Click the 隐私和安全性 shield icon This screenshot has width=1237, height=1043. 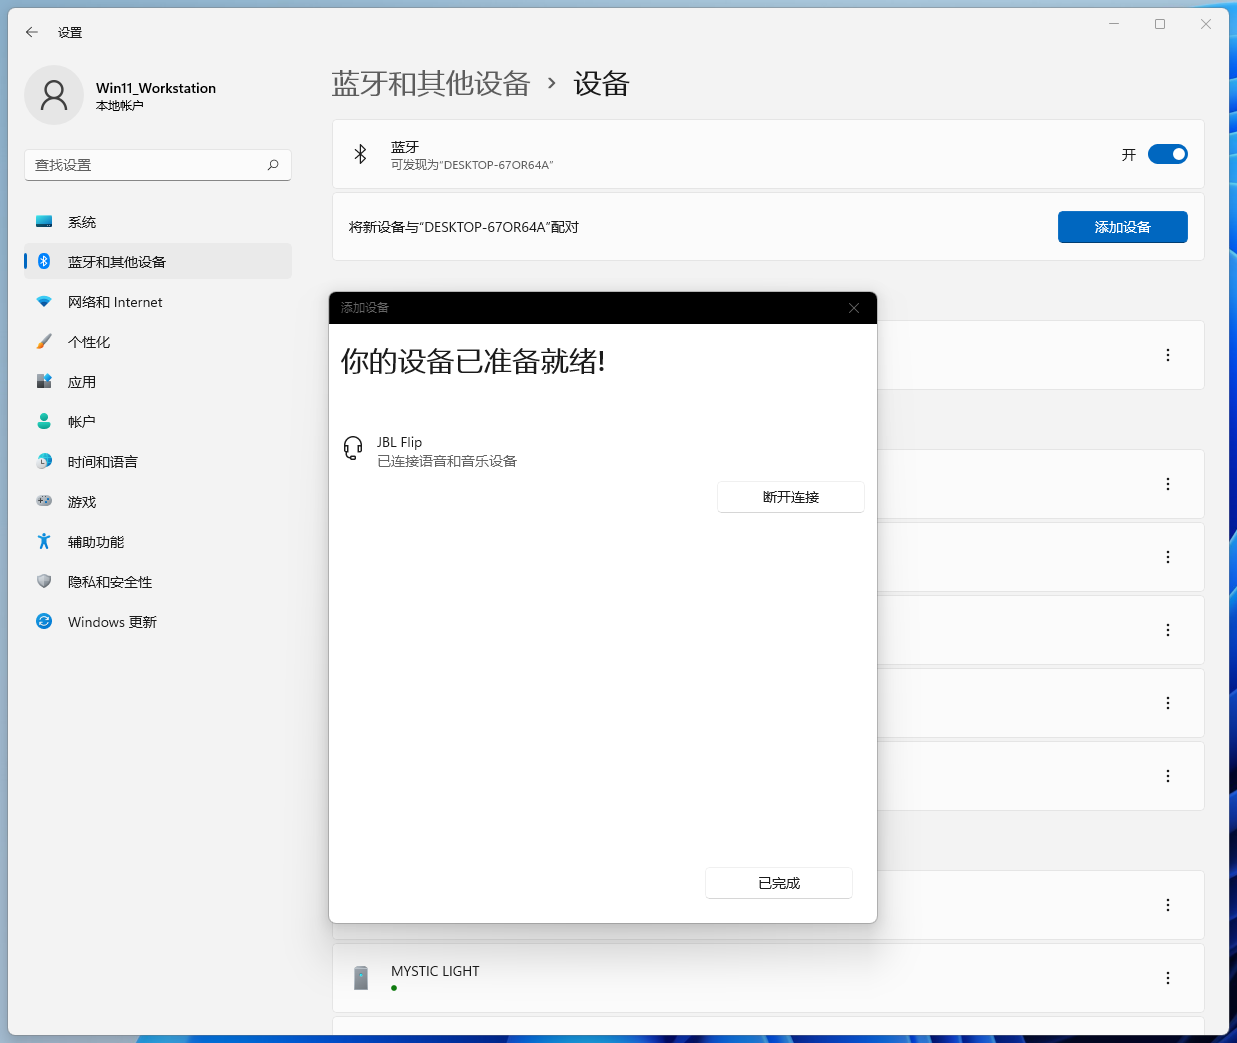click(x=44, y=581)
